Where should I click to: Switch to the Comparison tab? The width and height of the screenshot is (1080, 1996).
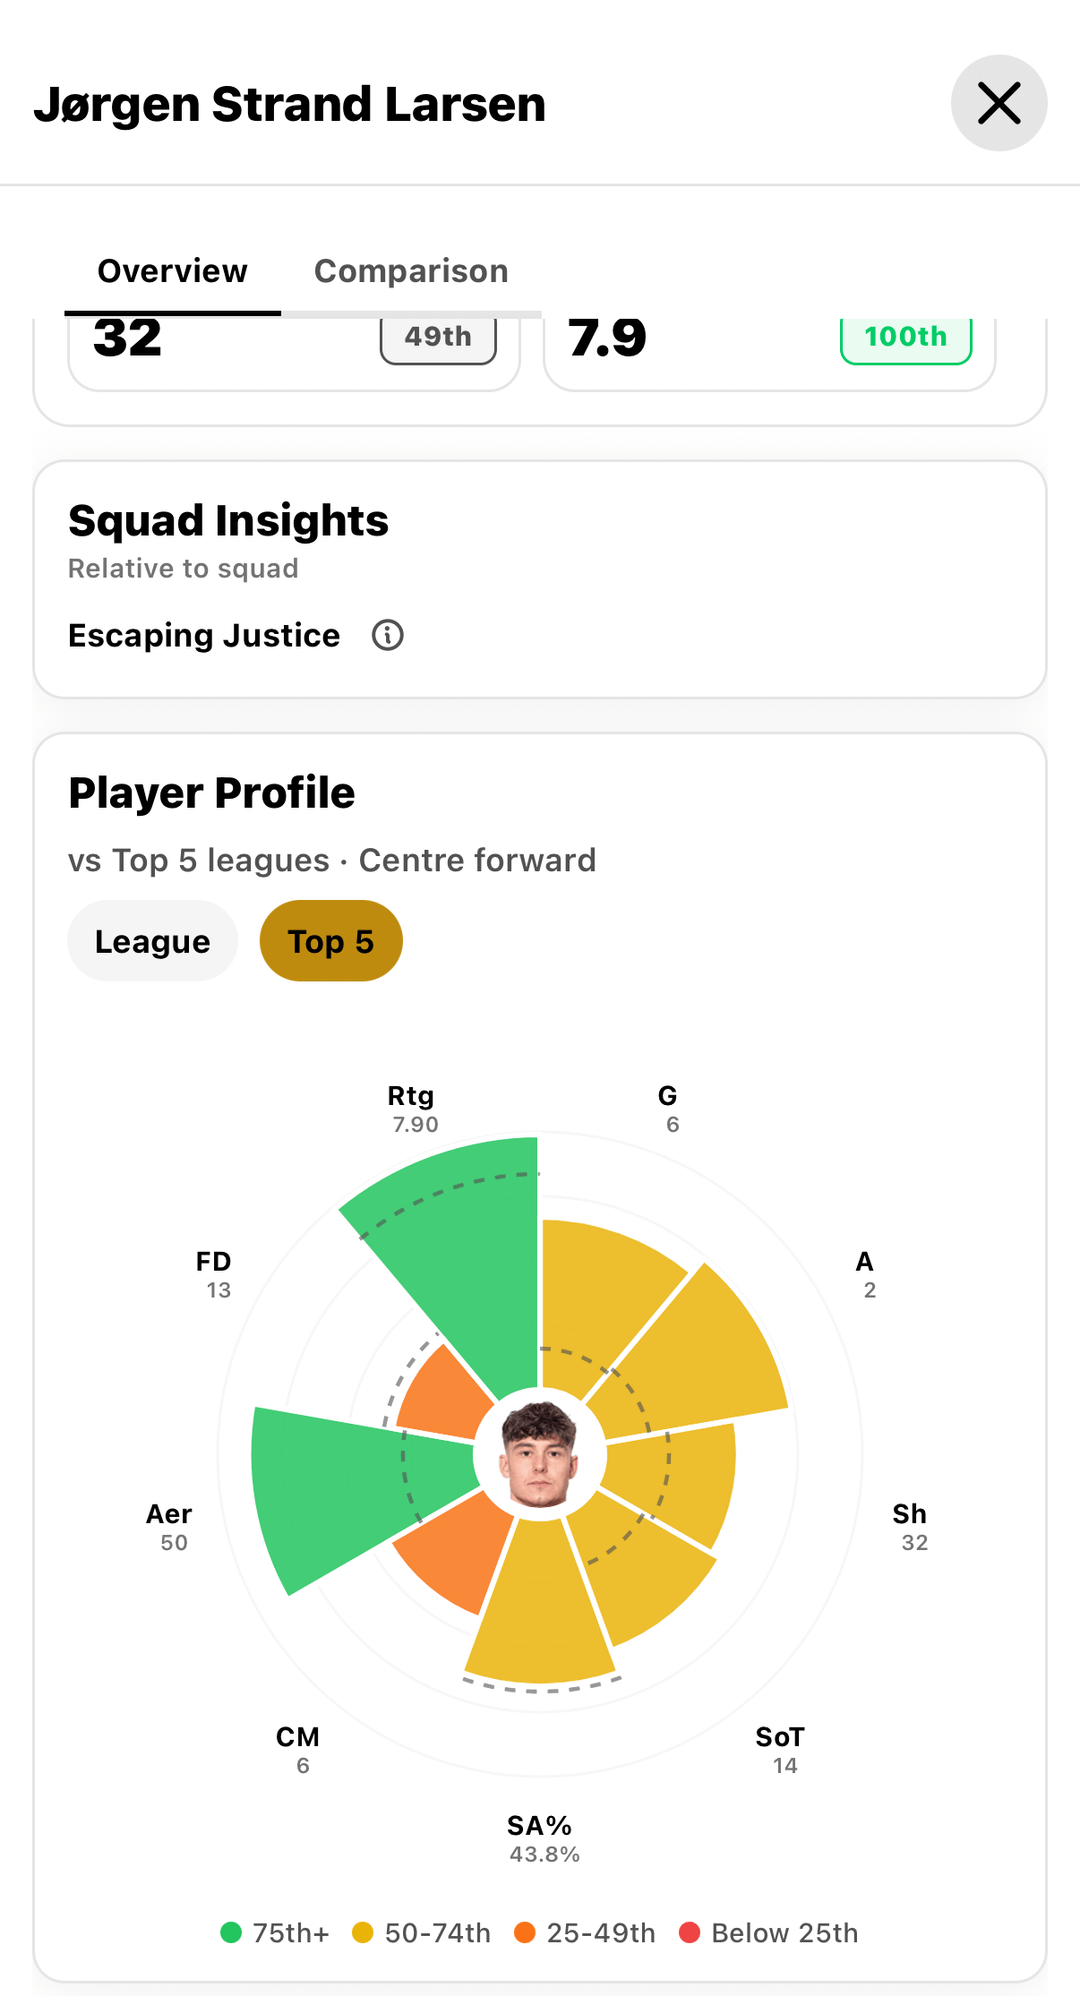(x=411, y=271)
